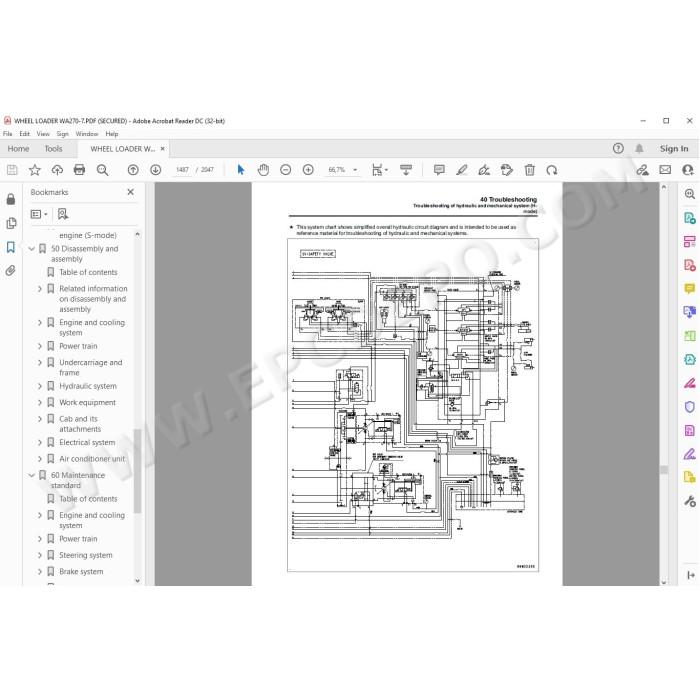This screenshot has height=700, width=700.
Task: Open the Sign menu
Action: (x=62, y=134)
